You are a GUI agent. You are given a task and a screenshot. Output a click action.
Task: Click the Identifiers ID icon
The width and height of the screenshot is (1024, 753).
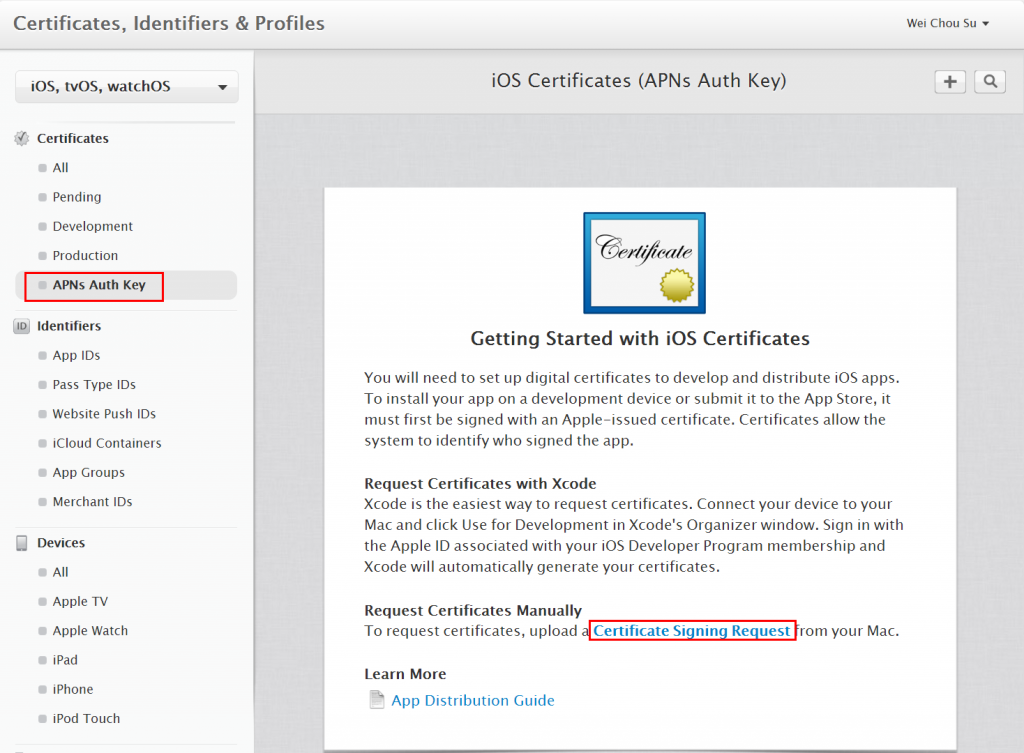[x=22, y=326]
